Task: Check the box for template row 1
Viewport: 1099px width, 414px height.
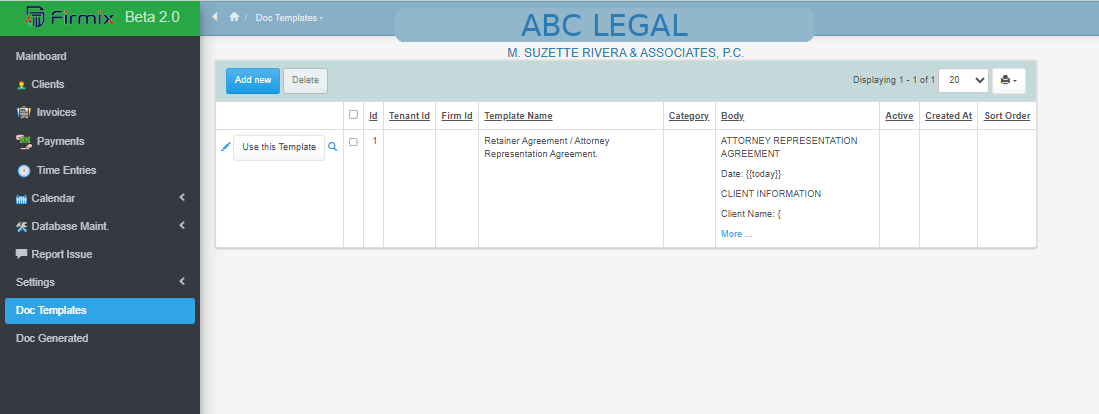Action: pos(353,142)
